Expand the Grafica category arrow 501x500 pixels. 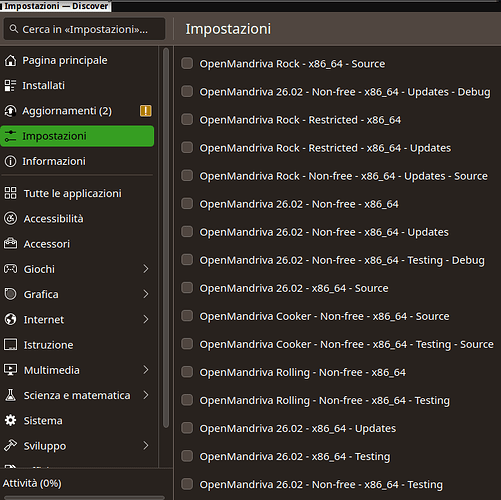pos(146,294)
